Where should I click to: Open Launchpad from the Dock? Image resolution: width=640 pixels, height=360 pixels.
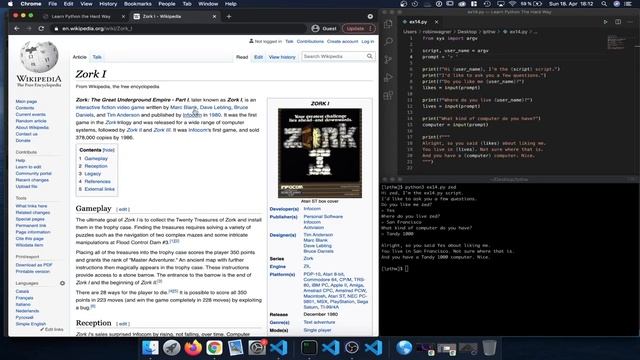click(171, 347)
